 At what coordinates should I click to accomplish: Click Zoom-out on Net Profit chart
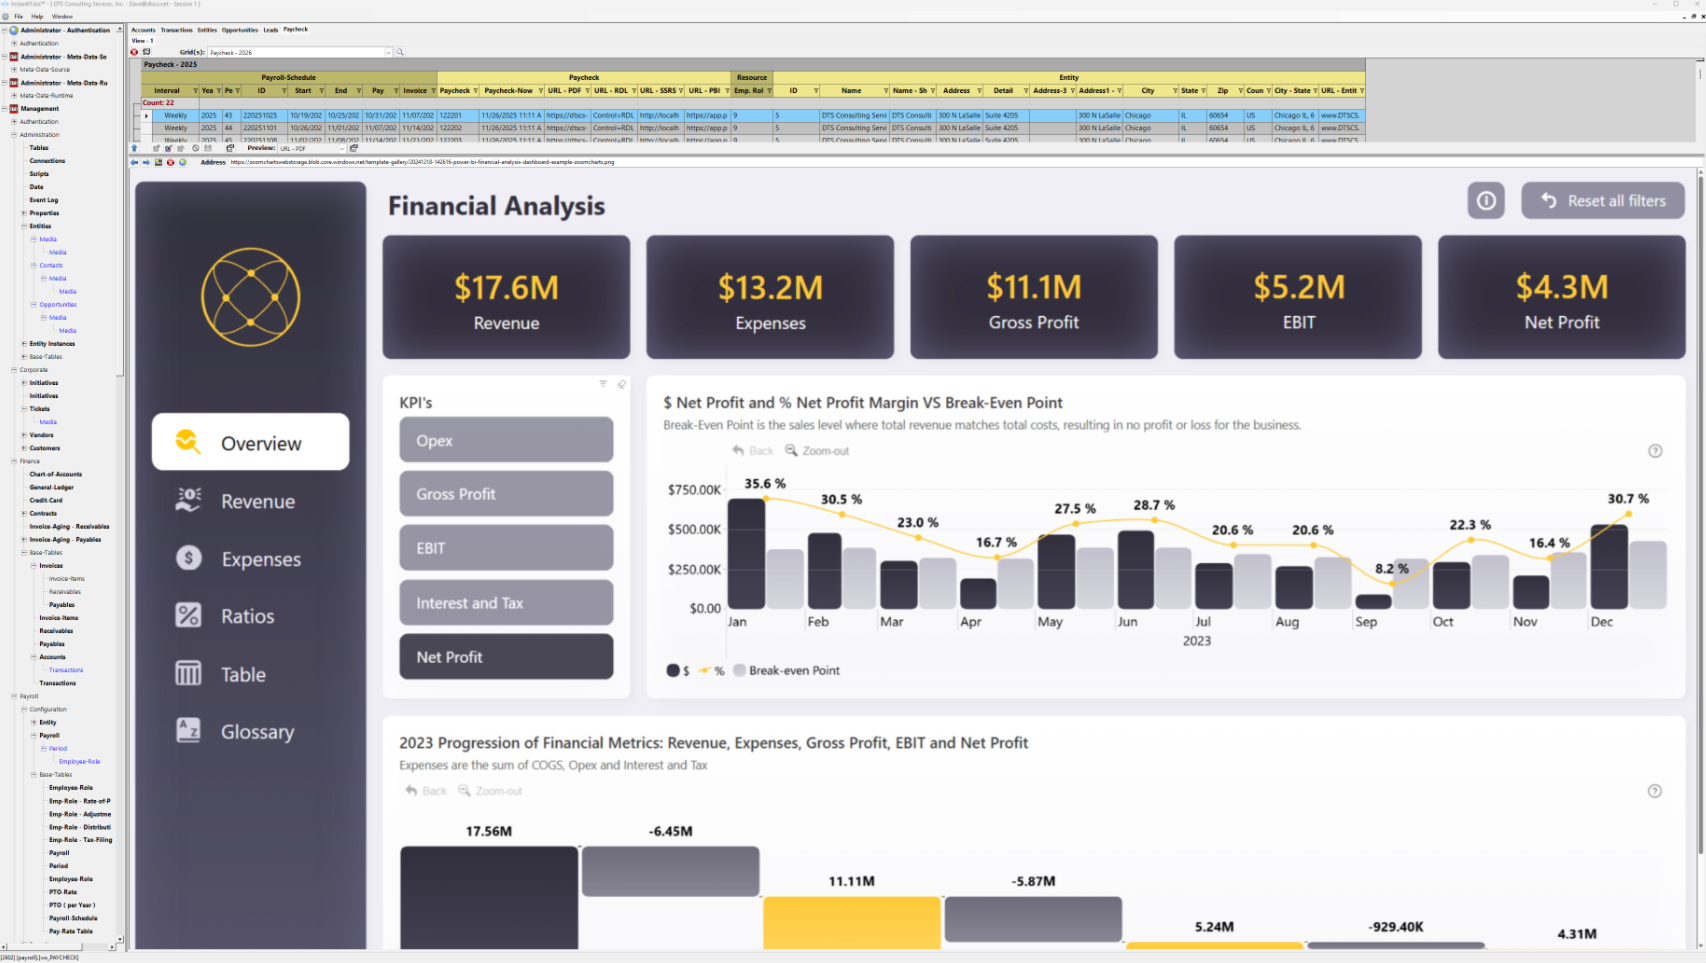tap(817, 451)
